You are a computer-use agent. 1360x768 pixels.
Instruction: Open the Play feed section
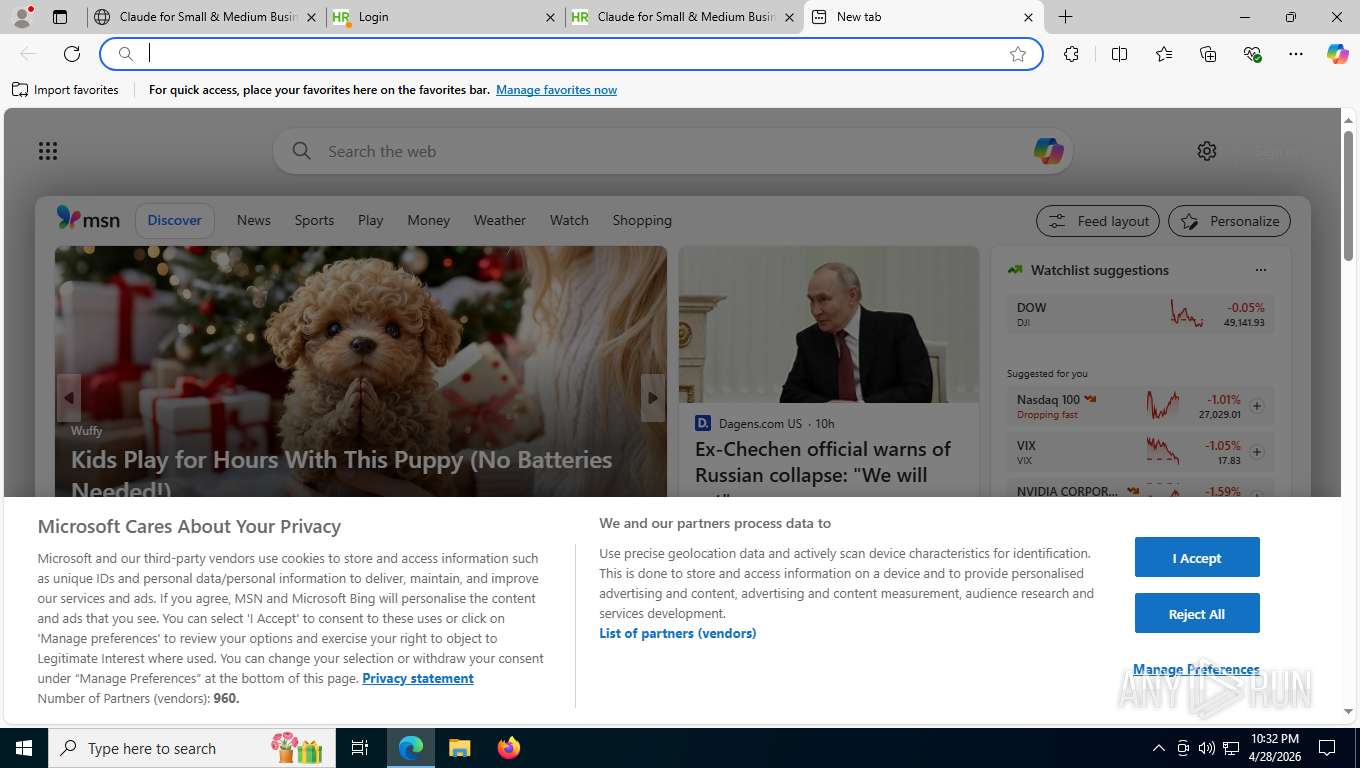[371, 220]
